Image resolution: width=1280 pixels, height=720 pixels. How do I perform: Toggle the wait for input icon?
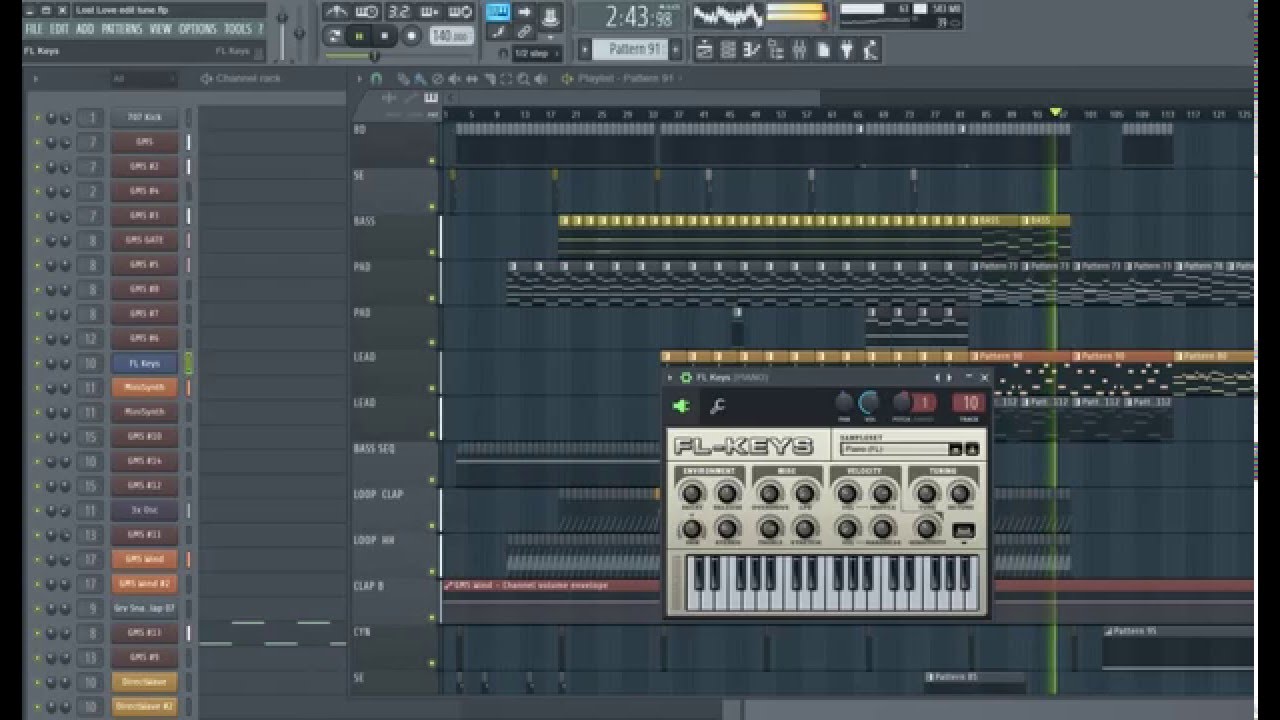click(367, 12)
